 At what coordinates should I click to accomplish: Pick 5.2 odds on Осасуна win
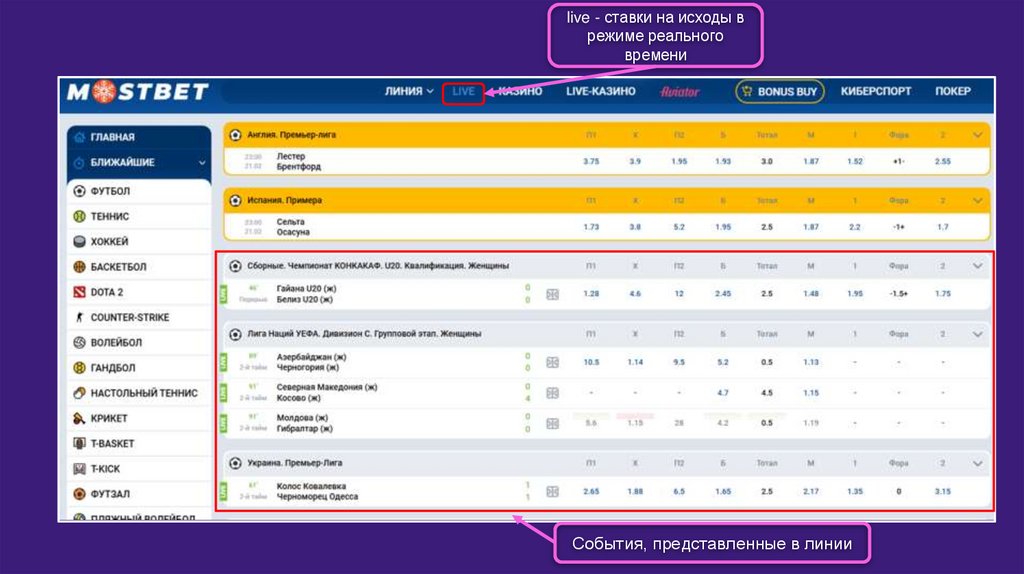point(679,227)
